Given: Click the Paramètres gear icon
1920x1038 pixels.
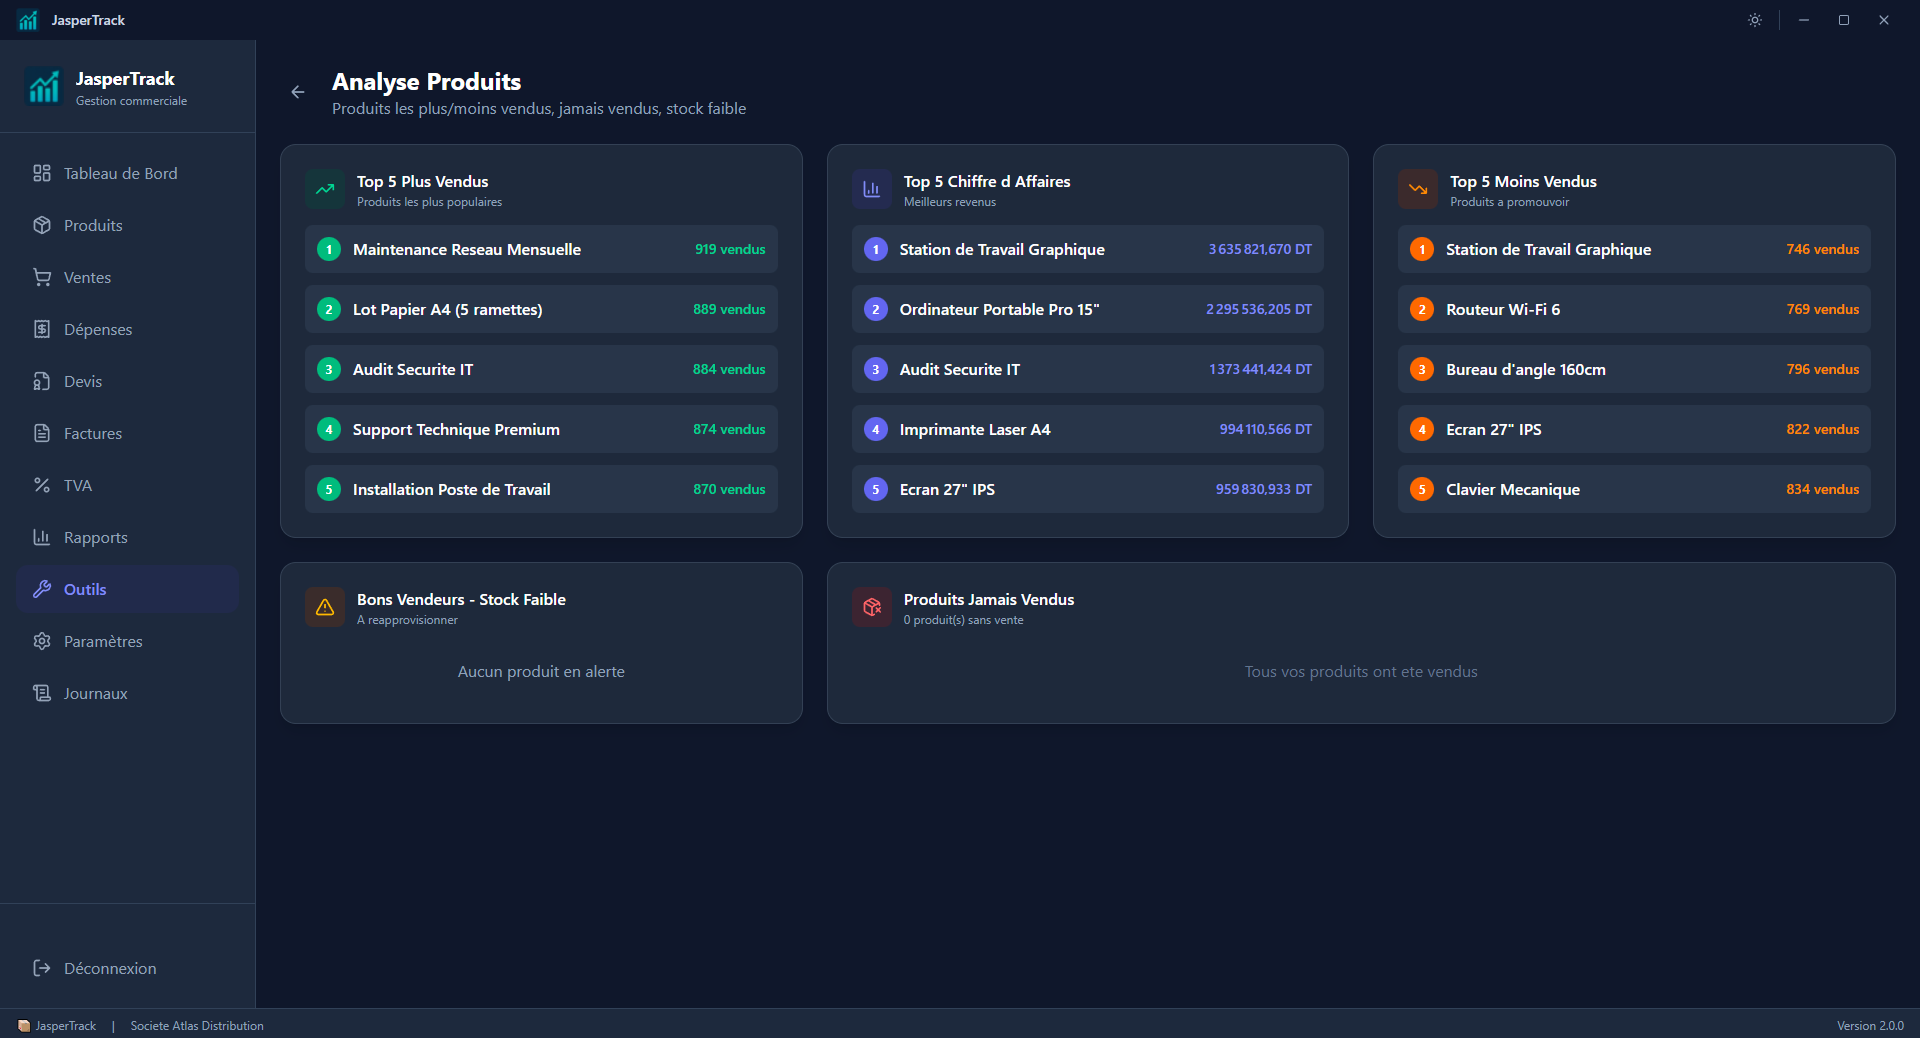Looking at the screenshot, I should point(42,641).
